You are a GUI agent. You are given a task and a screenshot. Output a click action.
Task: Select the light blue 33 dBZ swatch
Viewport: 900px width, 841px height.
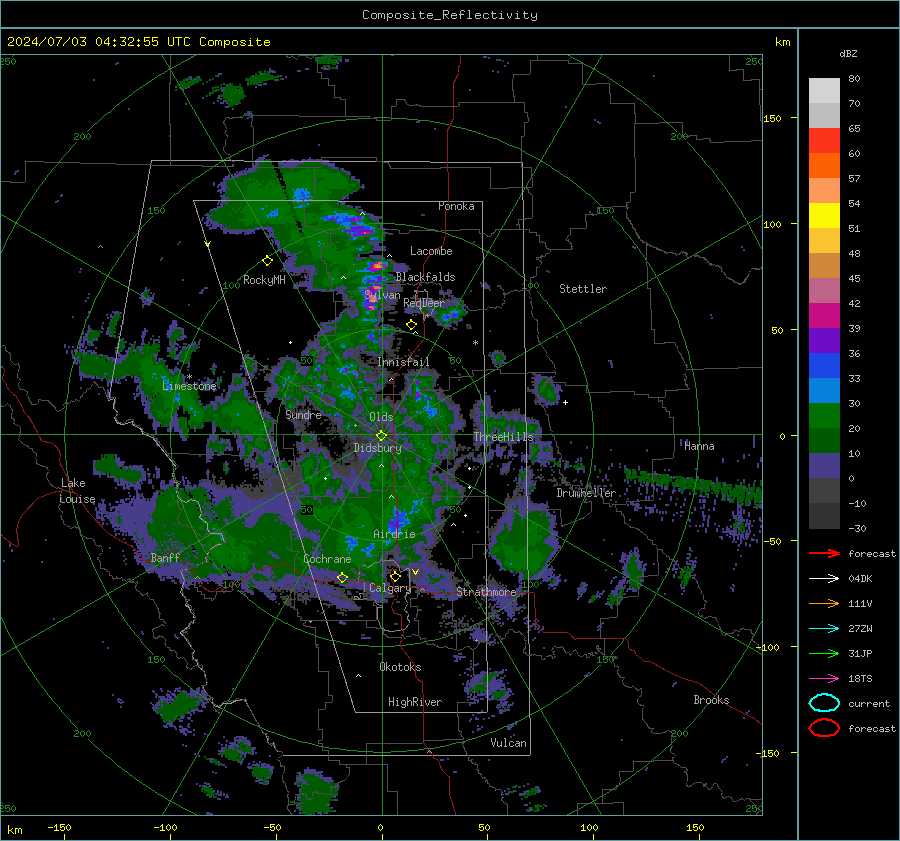pos(824,391)
